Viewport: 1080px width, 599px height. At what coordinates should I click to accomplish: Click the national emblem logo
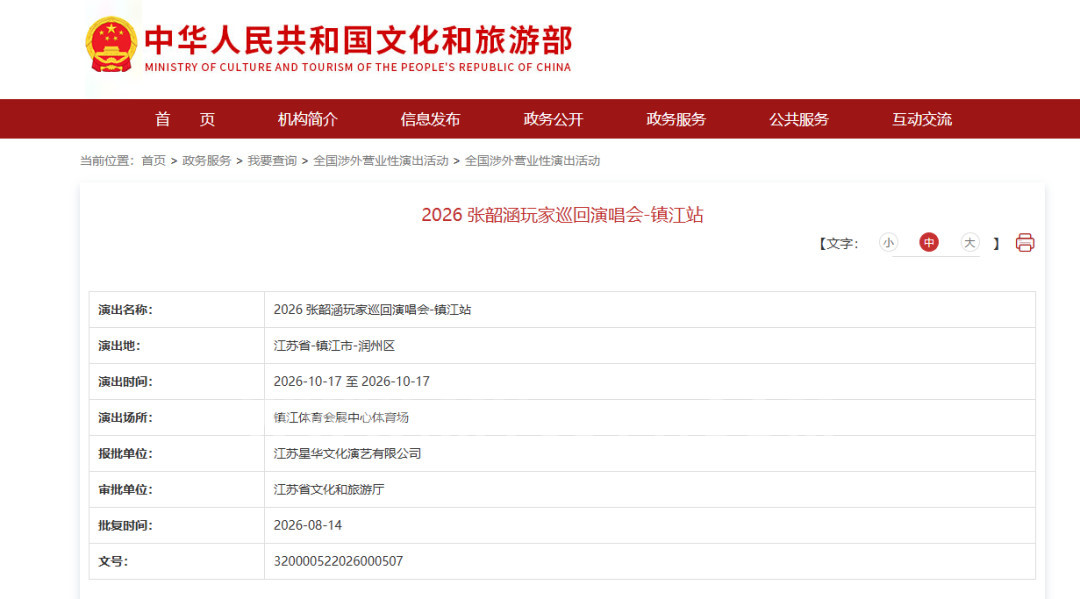111,45
